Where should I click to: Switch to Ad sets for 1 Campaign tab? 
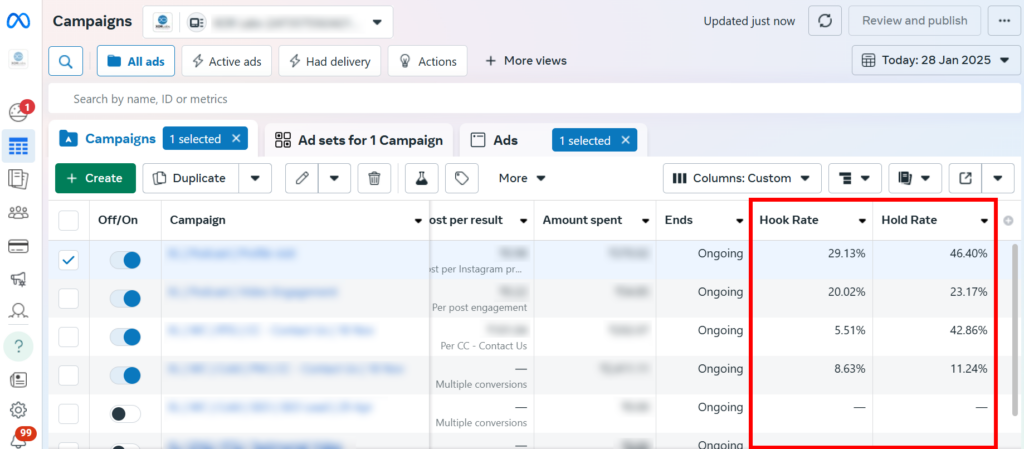coord(359,140)
